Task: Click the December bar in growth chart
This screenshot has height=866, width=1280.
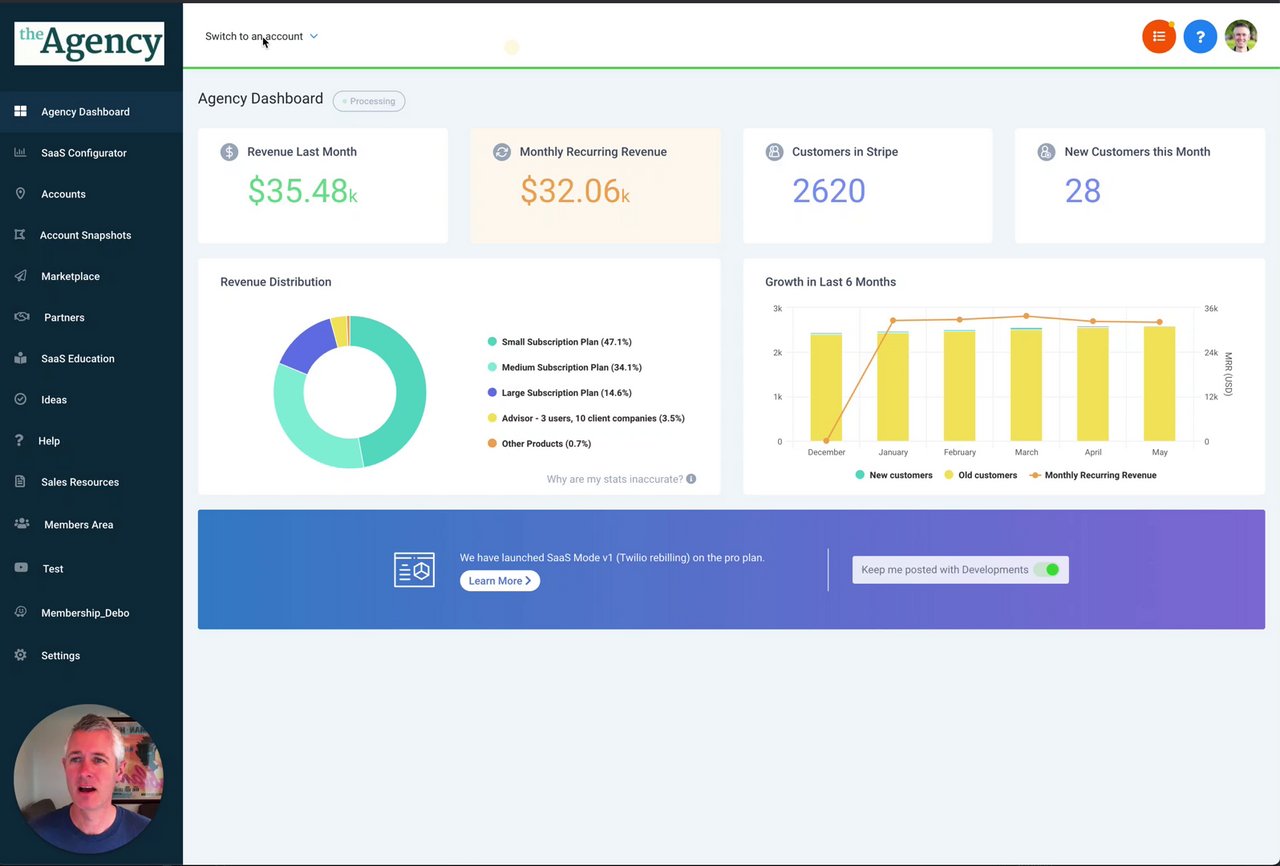Action: click(x=826, y=387)
